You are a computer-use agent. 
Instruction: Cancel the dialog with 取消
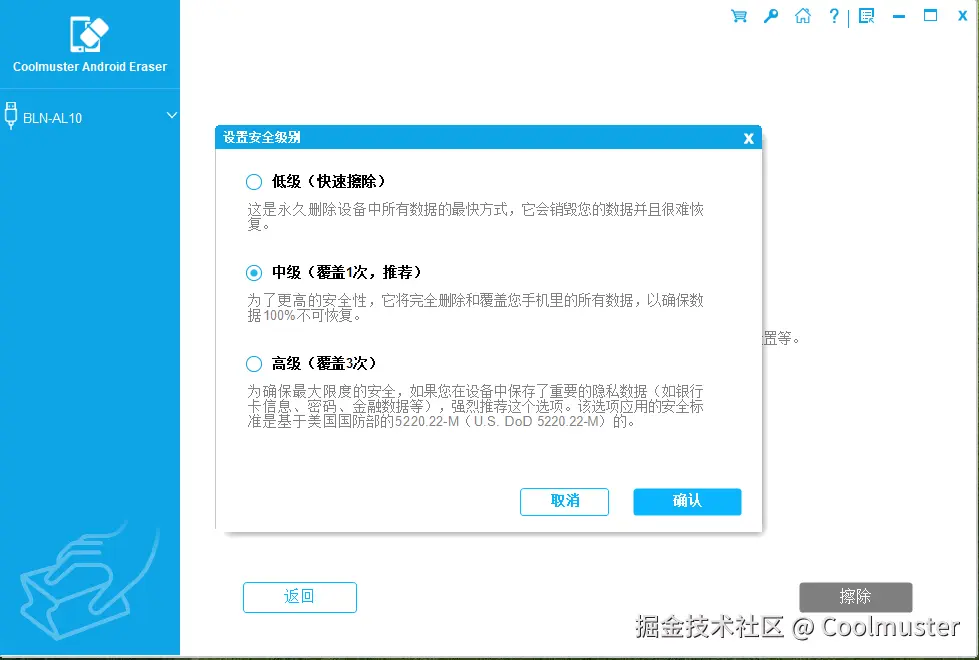click(x=564, y=501)
